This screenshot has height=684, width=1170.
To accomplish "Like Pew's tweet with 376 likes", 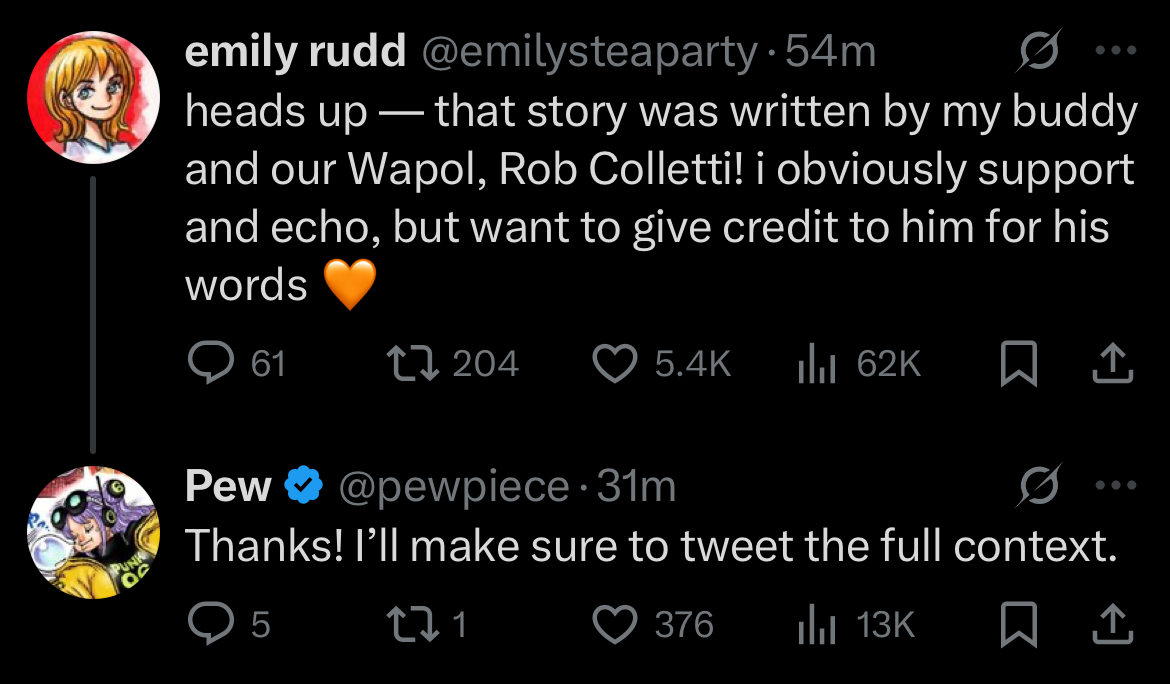I will tap(615, 624).
